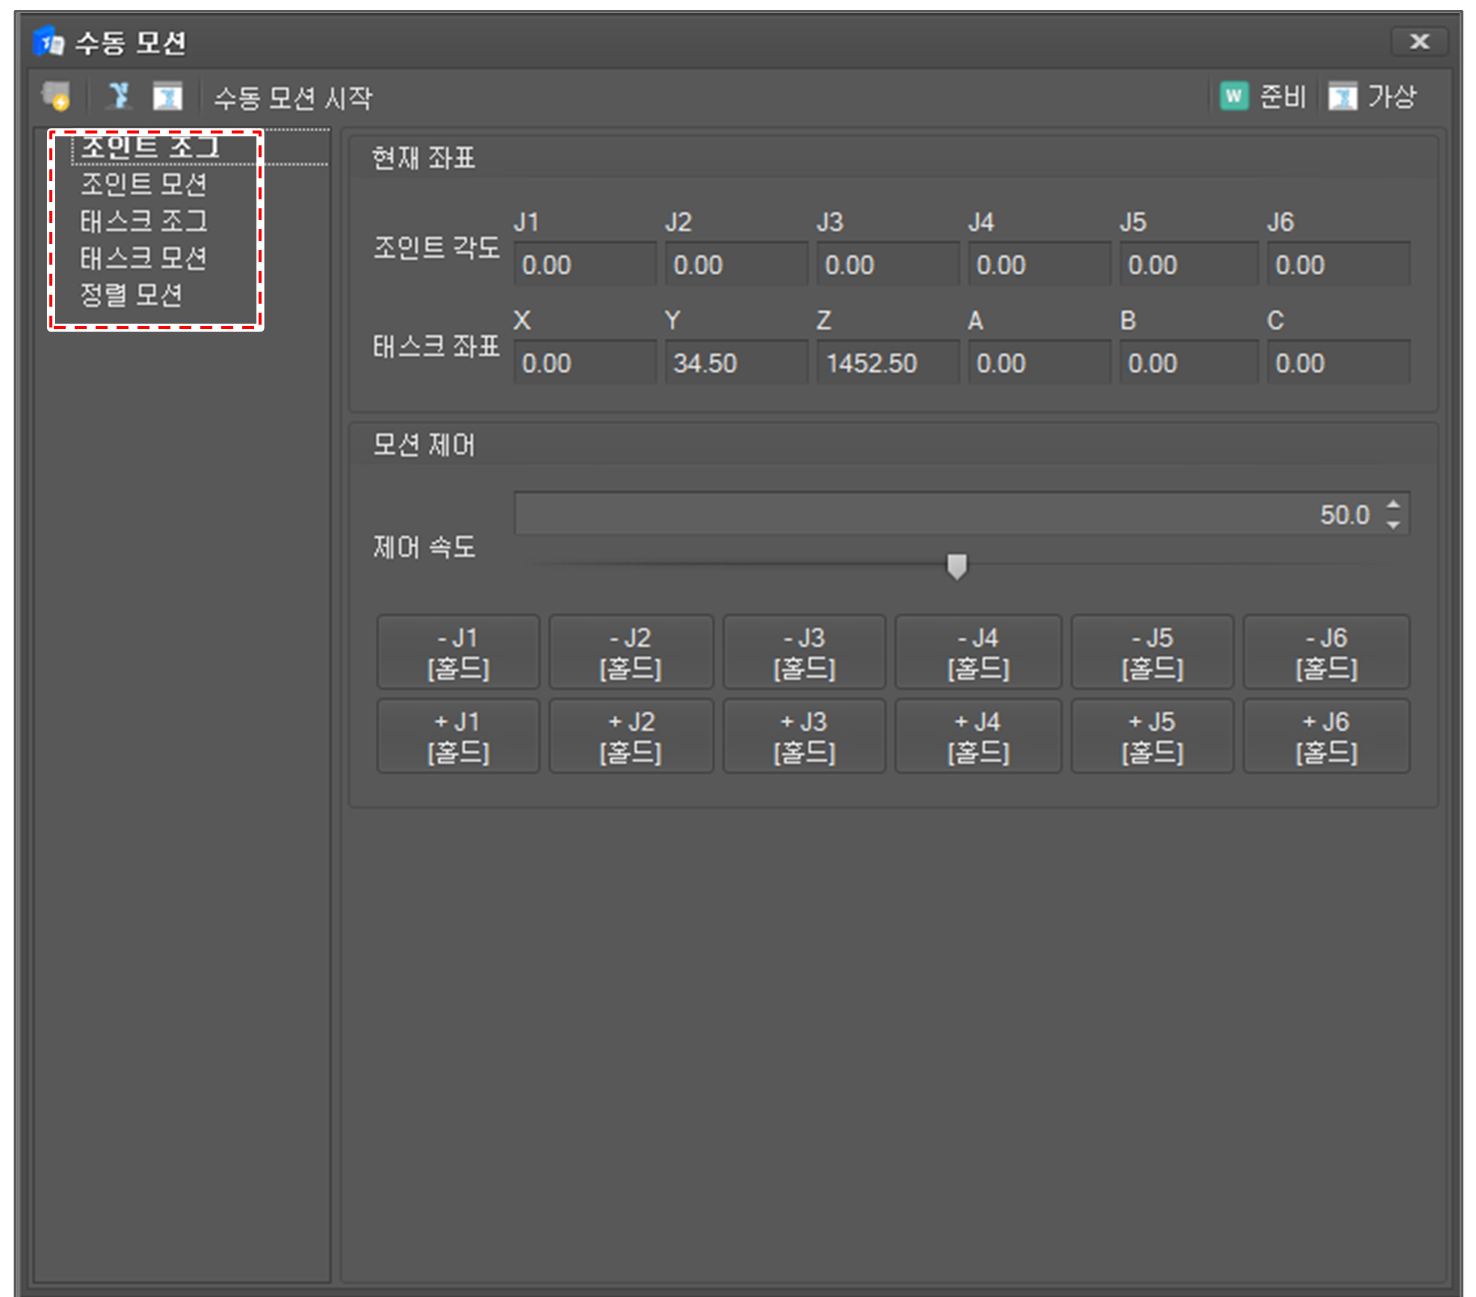Click the virtual robot window icon beside 수동 모션 시작
Image resolution: width=1476 pixels, height=1297 pixels.
click(x=167, y=97)
